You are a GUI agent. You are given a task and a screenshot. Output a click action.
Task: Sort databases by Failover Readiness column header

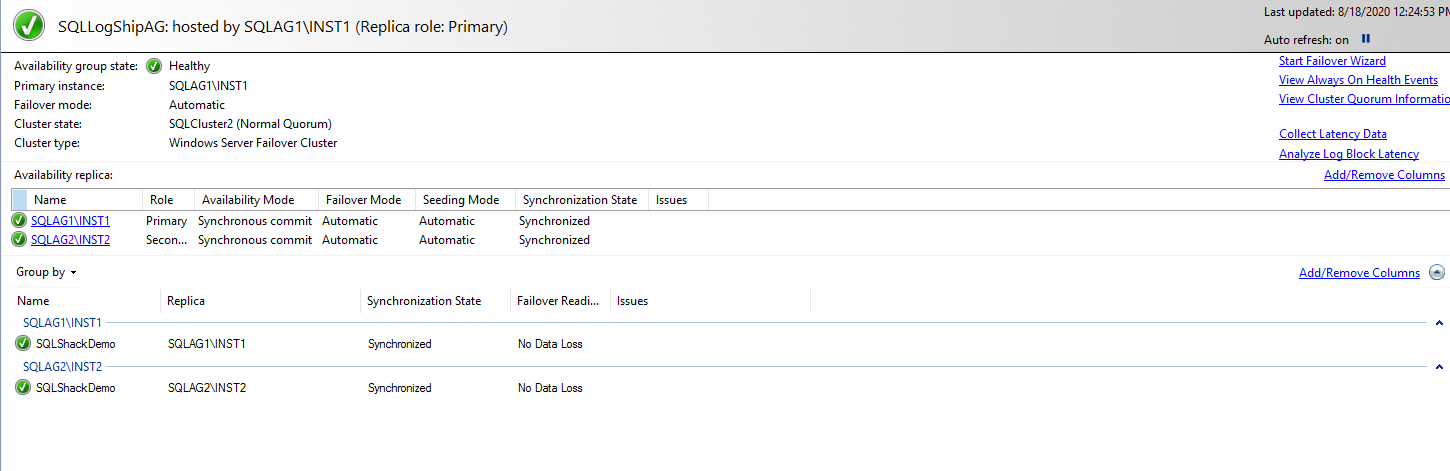pos(558,301)
